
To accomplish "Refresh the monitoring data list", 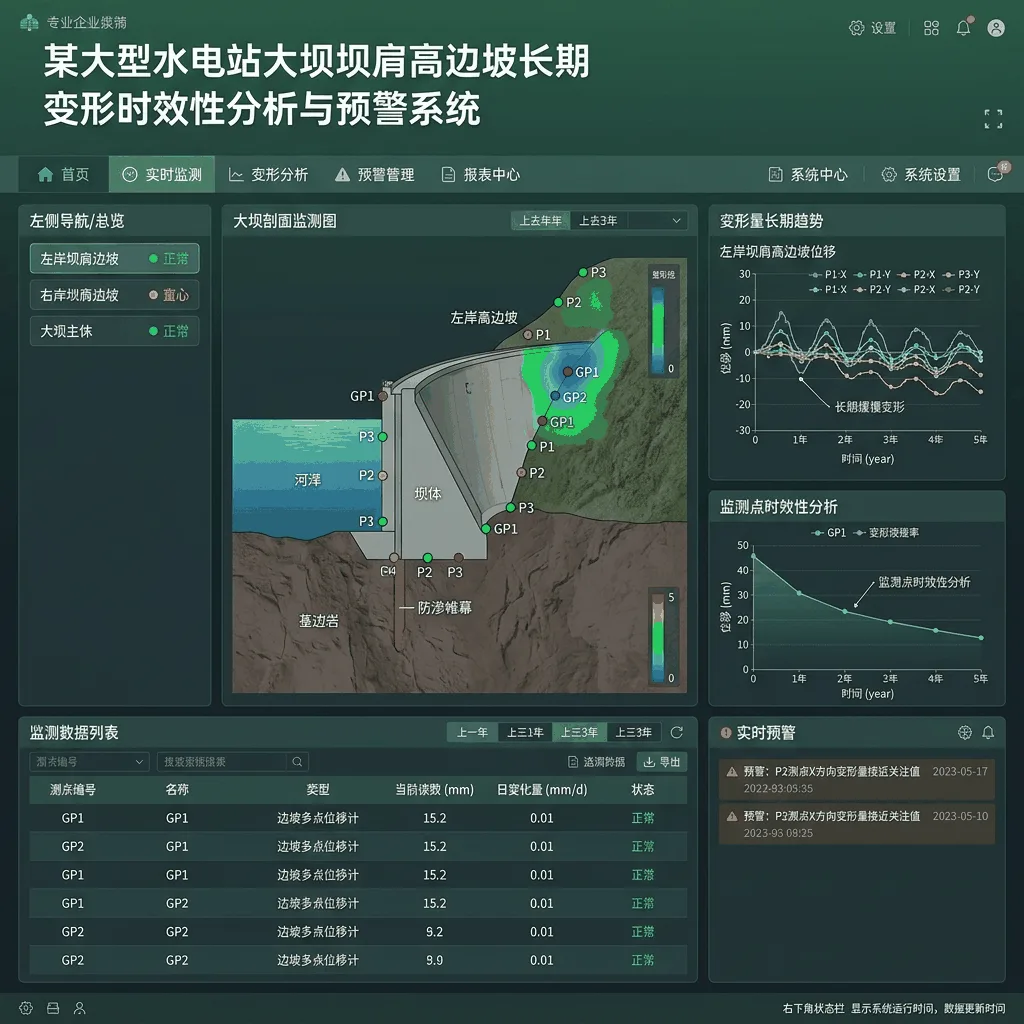I will [x=677, y=733].
